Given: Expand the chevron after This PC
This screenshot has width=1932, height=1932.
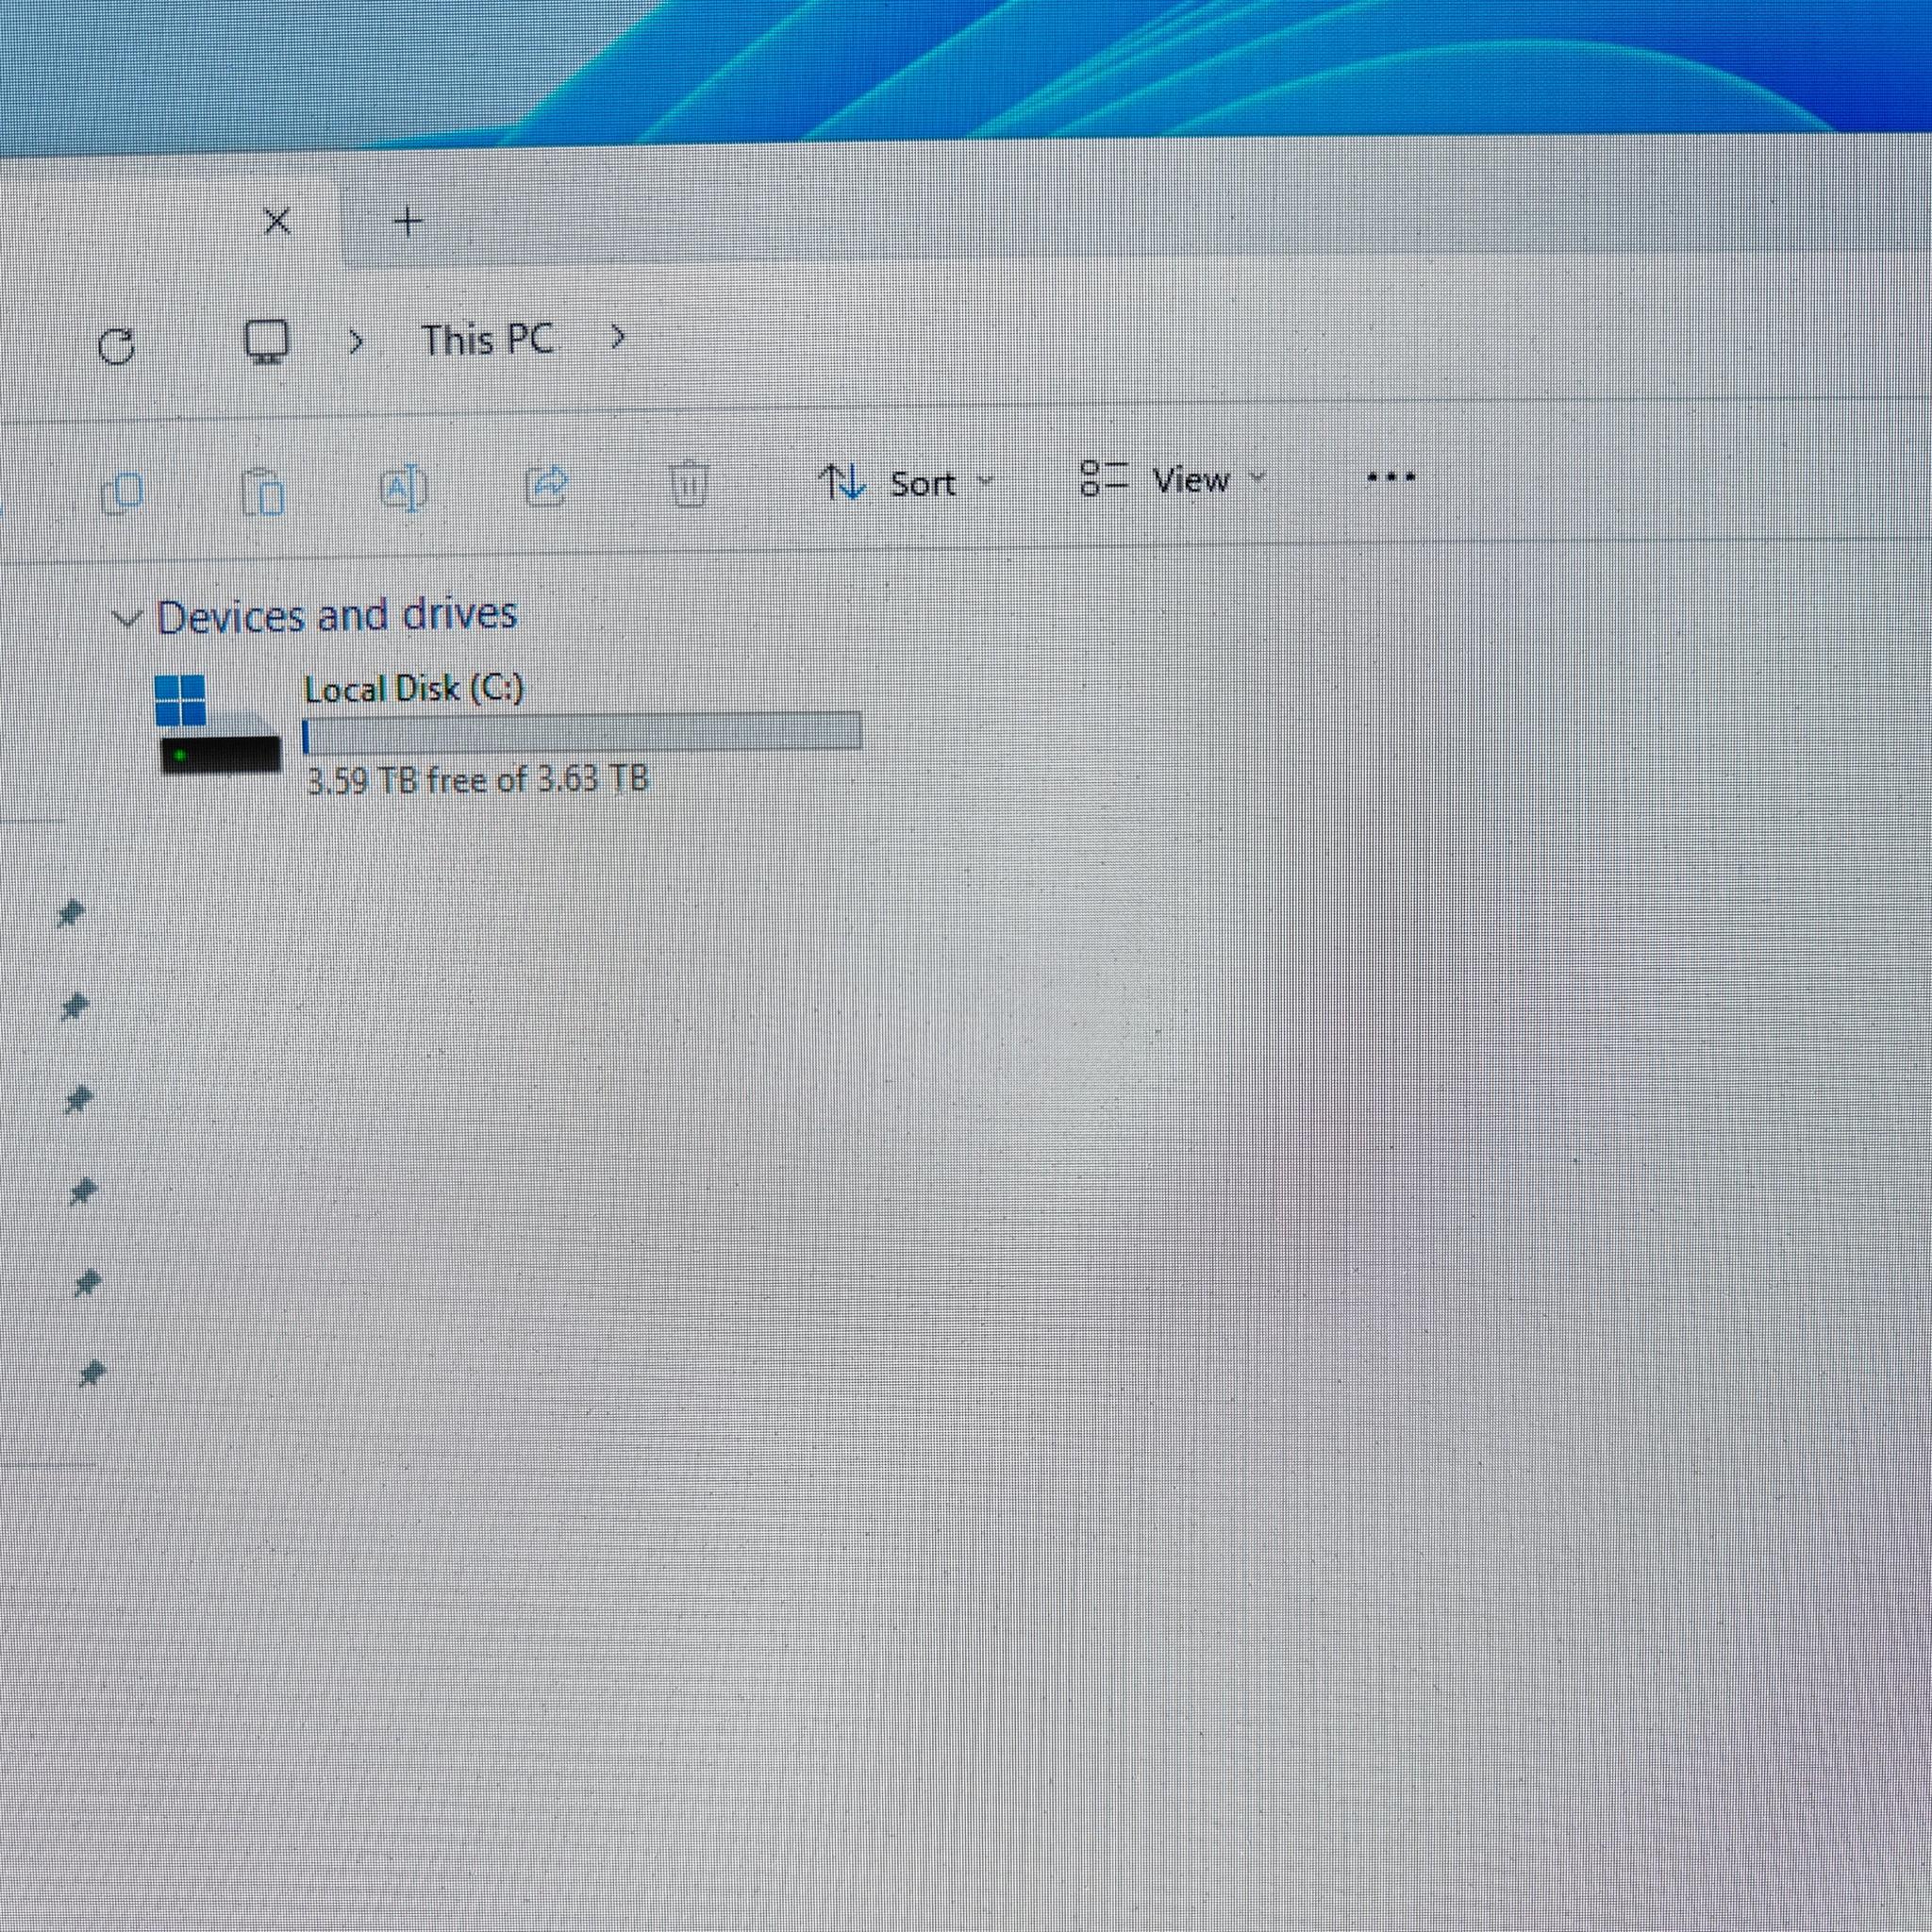Looking at the screenshot, I should click(617, 337).
